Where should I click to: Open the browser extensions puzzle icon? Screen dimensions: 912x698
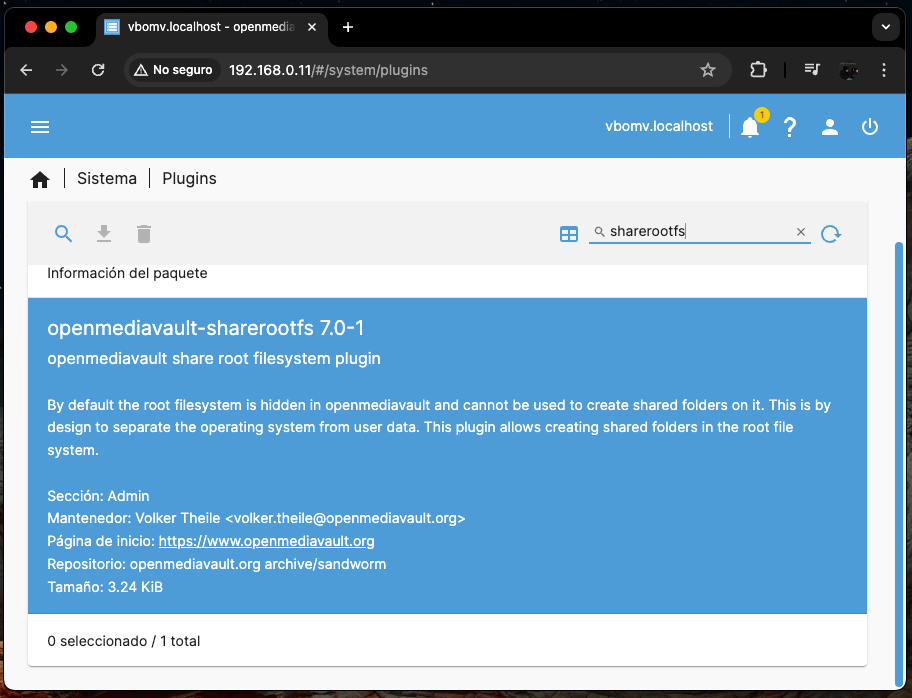[758, 70]
